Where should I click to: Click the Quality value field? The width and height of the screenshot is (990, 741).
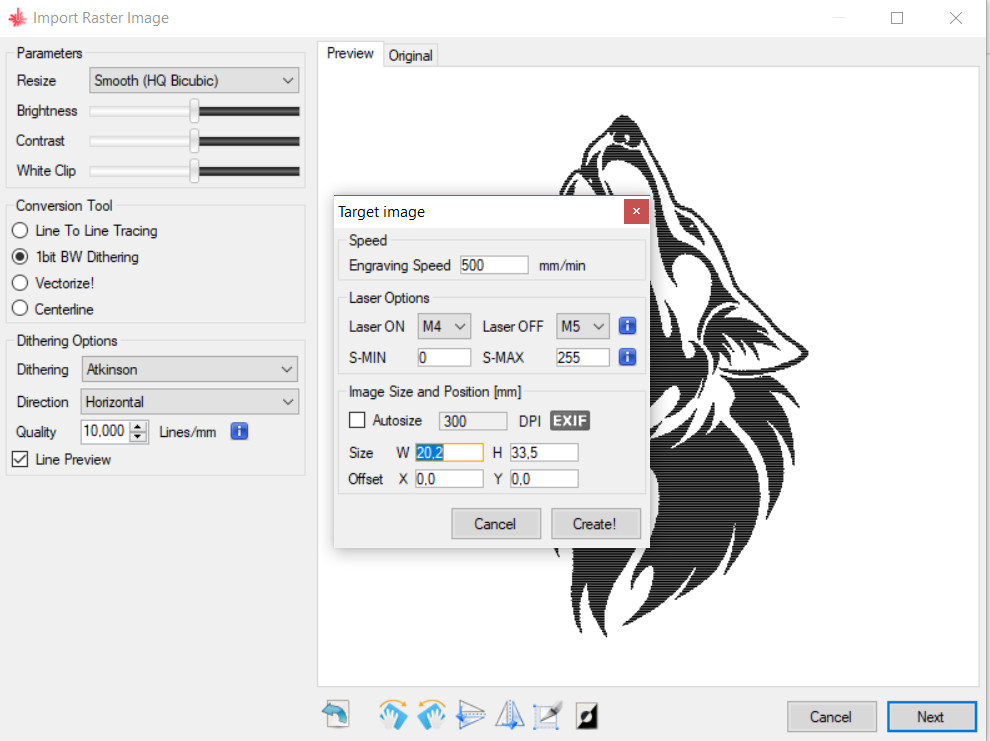(105, 431)
